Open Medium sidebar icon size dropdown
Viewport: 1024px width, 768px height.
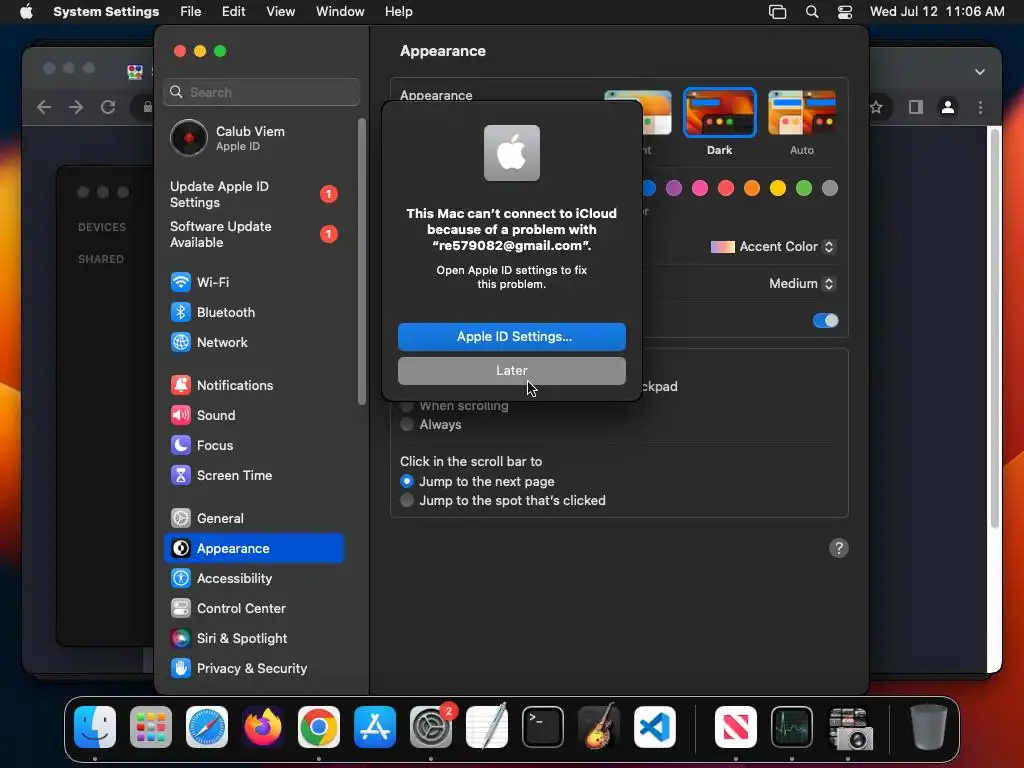point(802,283)
